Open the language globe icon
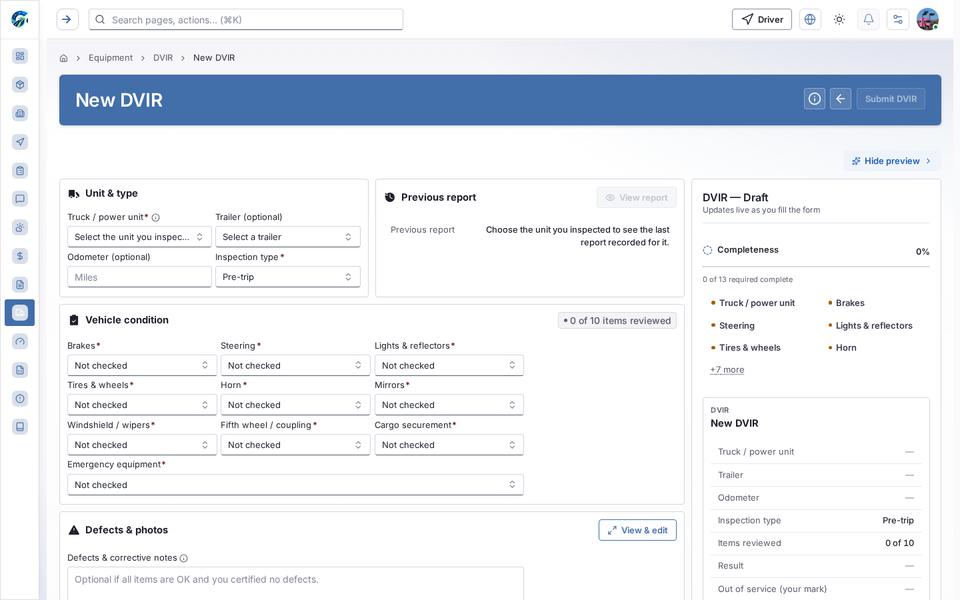This screenshot has width=960, height=600. coord(810,20)
